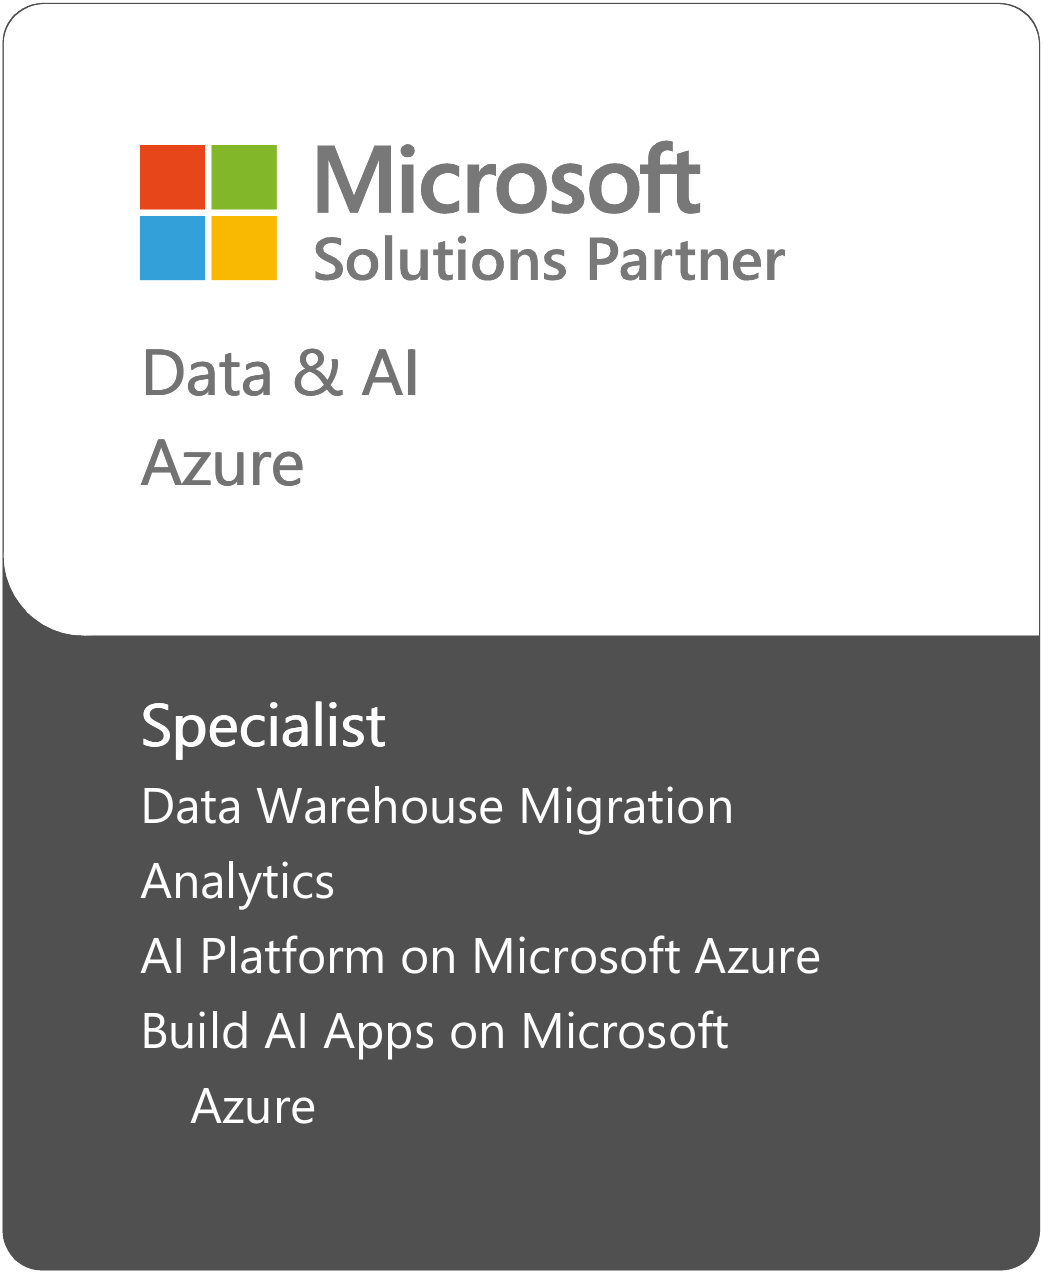Click the word "Apps" in the list

click(x=379, y=1033)
